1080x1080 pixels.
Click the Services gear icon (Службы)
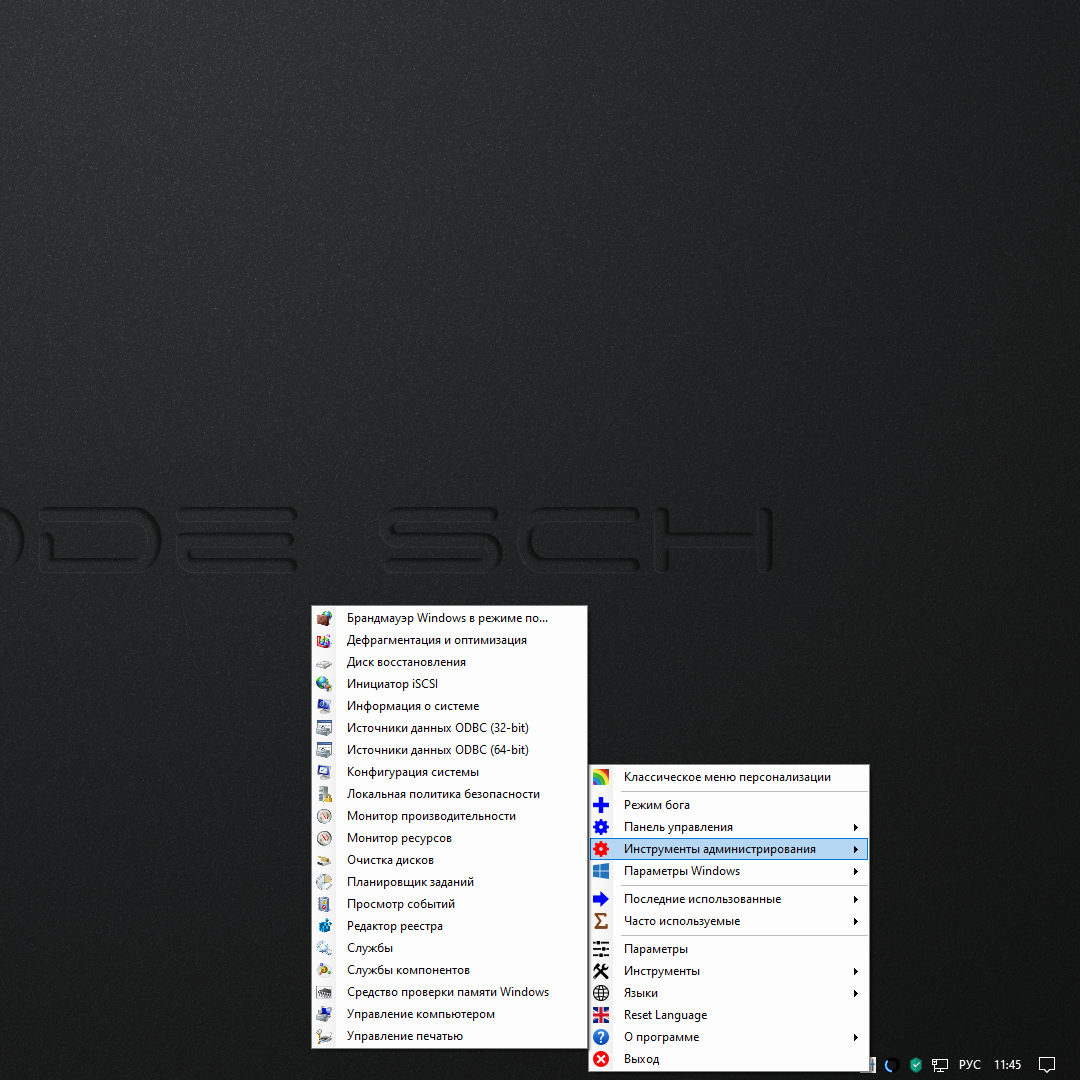[324, 948]
